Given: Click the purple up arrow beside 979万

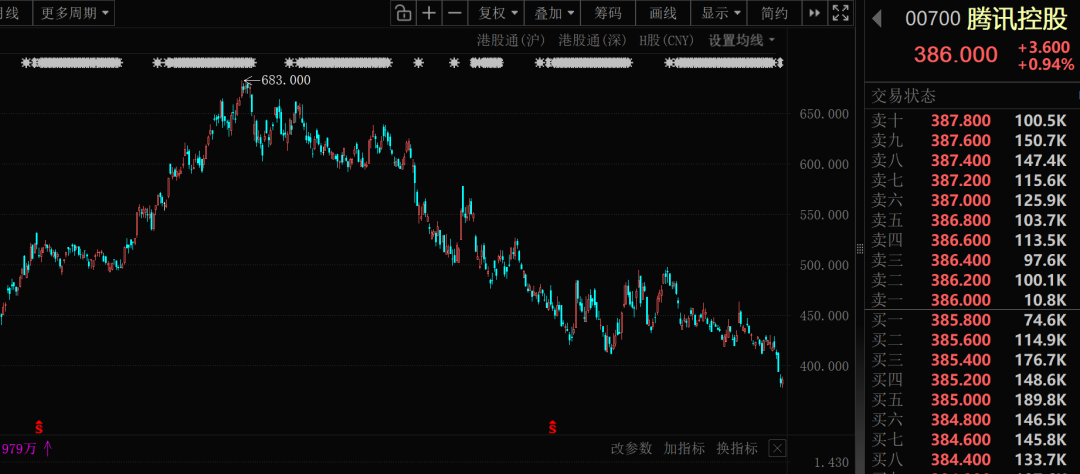Looking at the screenshot, I should [48, 449].
